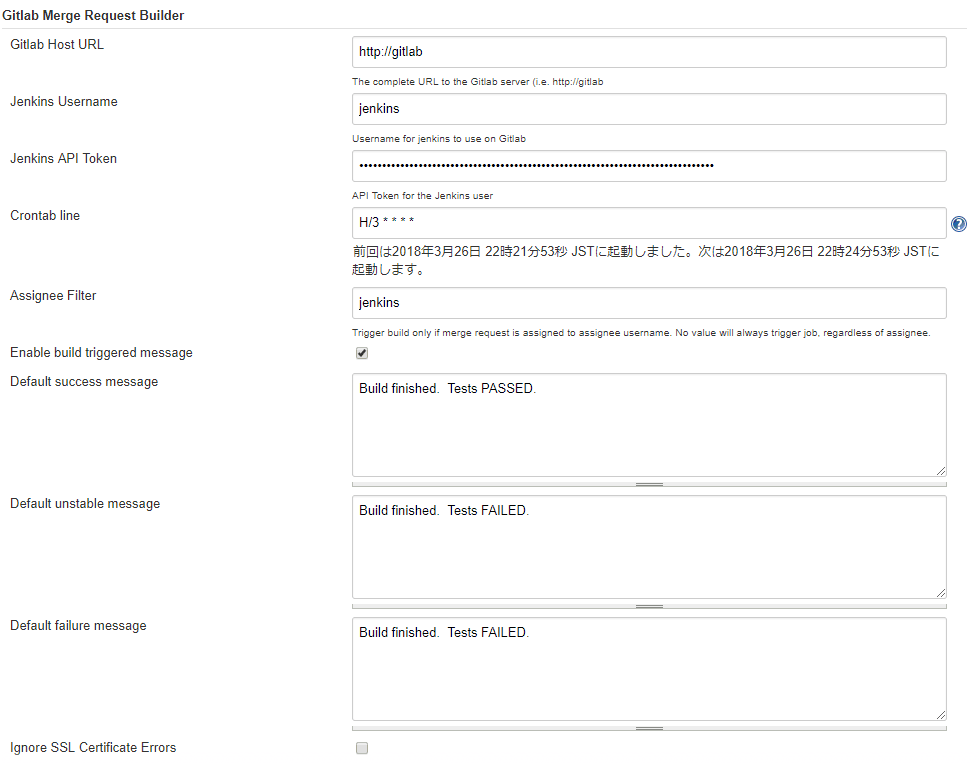
Task: Edit the Gitlab Host URL field
Action: (649, 52)
